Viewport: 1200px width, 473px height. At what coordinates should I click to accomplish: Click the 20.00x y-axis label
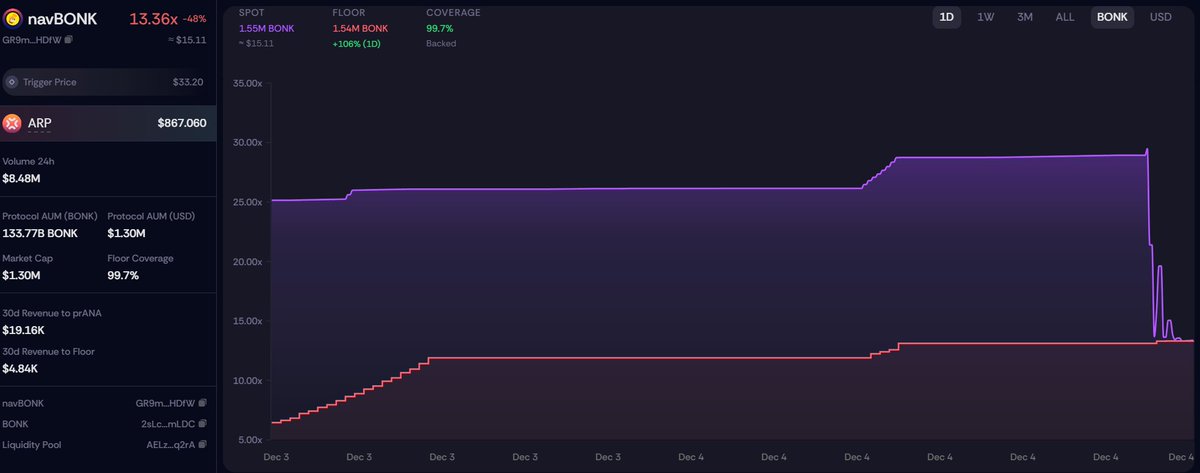pos(250,262)
